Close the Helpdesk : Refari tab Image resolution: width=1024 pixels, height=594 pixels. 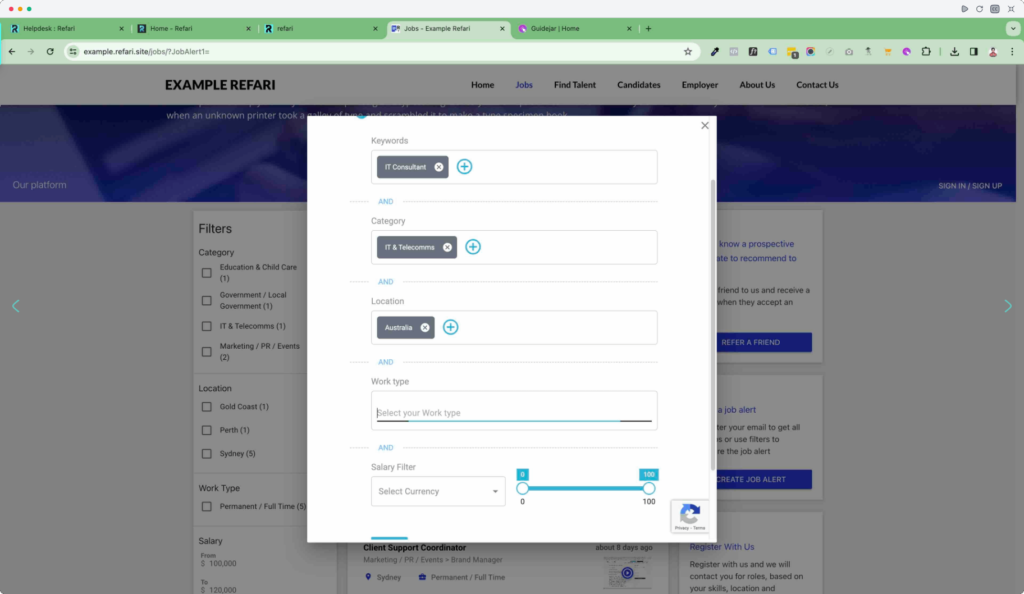click(121, 29)
